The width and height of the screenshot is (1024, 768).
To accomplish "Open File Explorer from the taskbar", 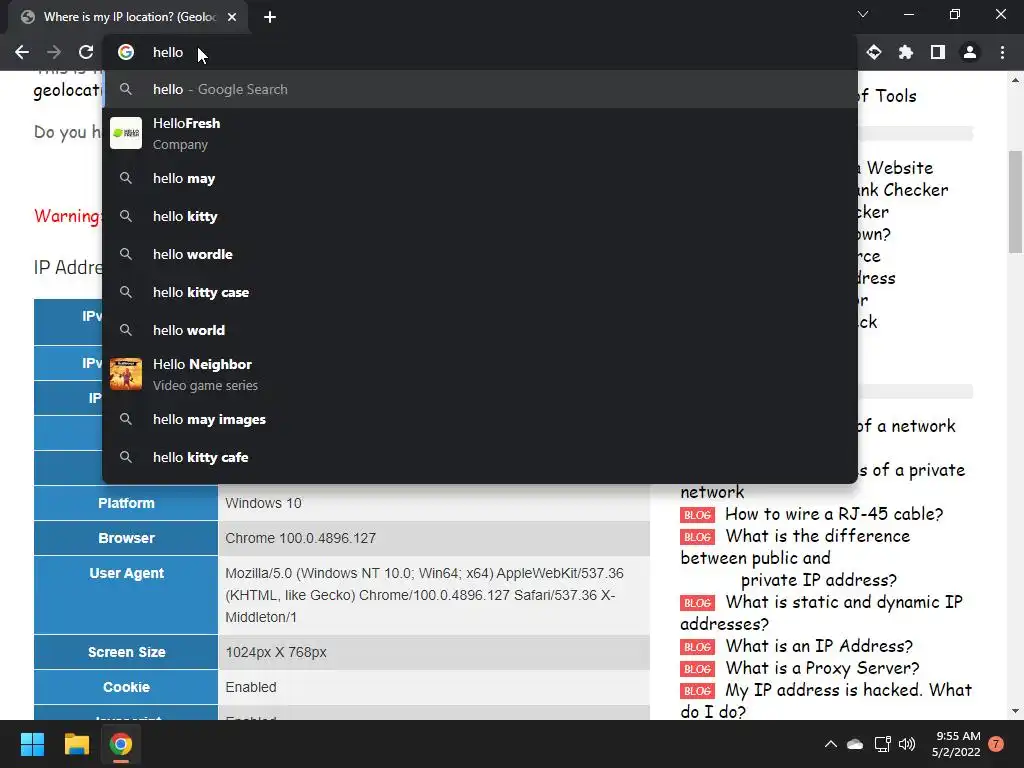I will coord(76,744).
